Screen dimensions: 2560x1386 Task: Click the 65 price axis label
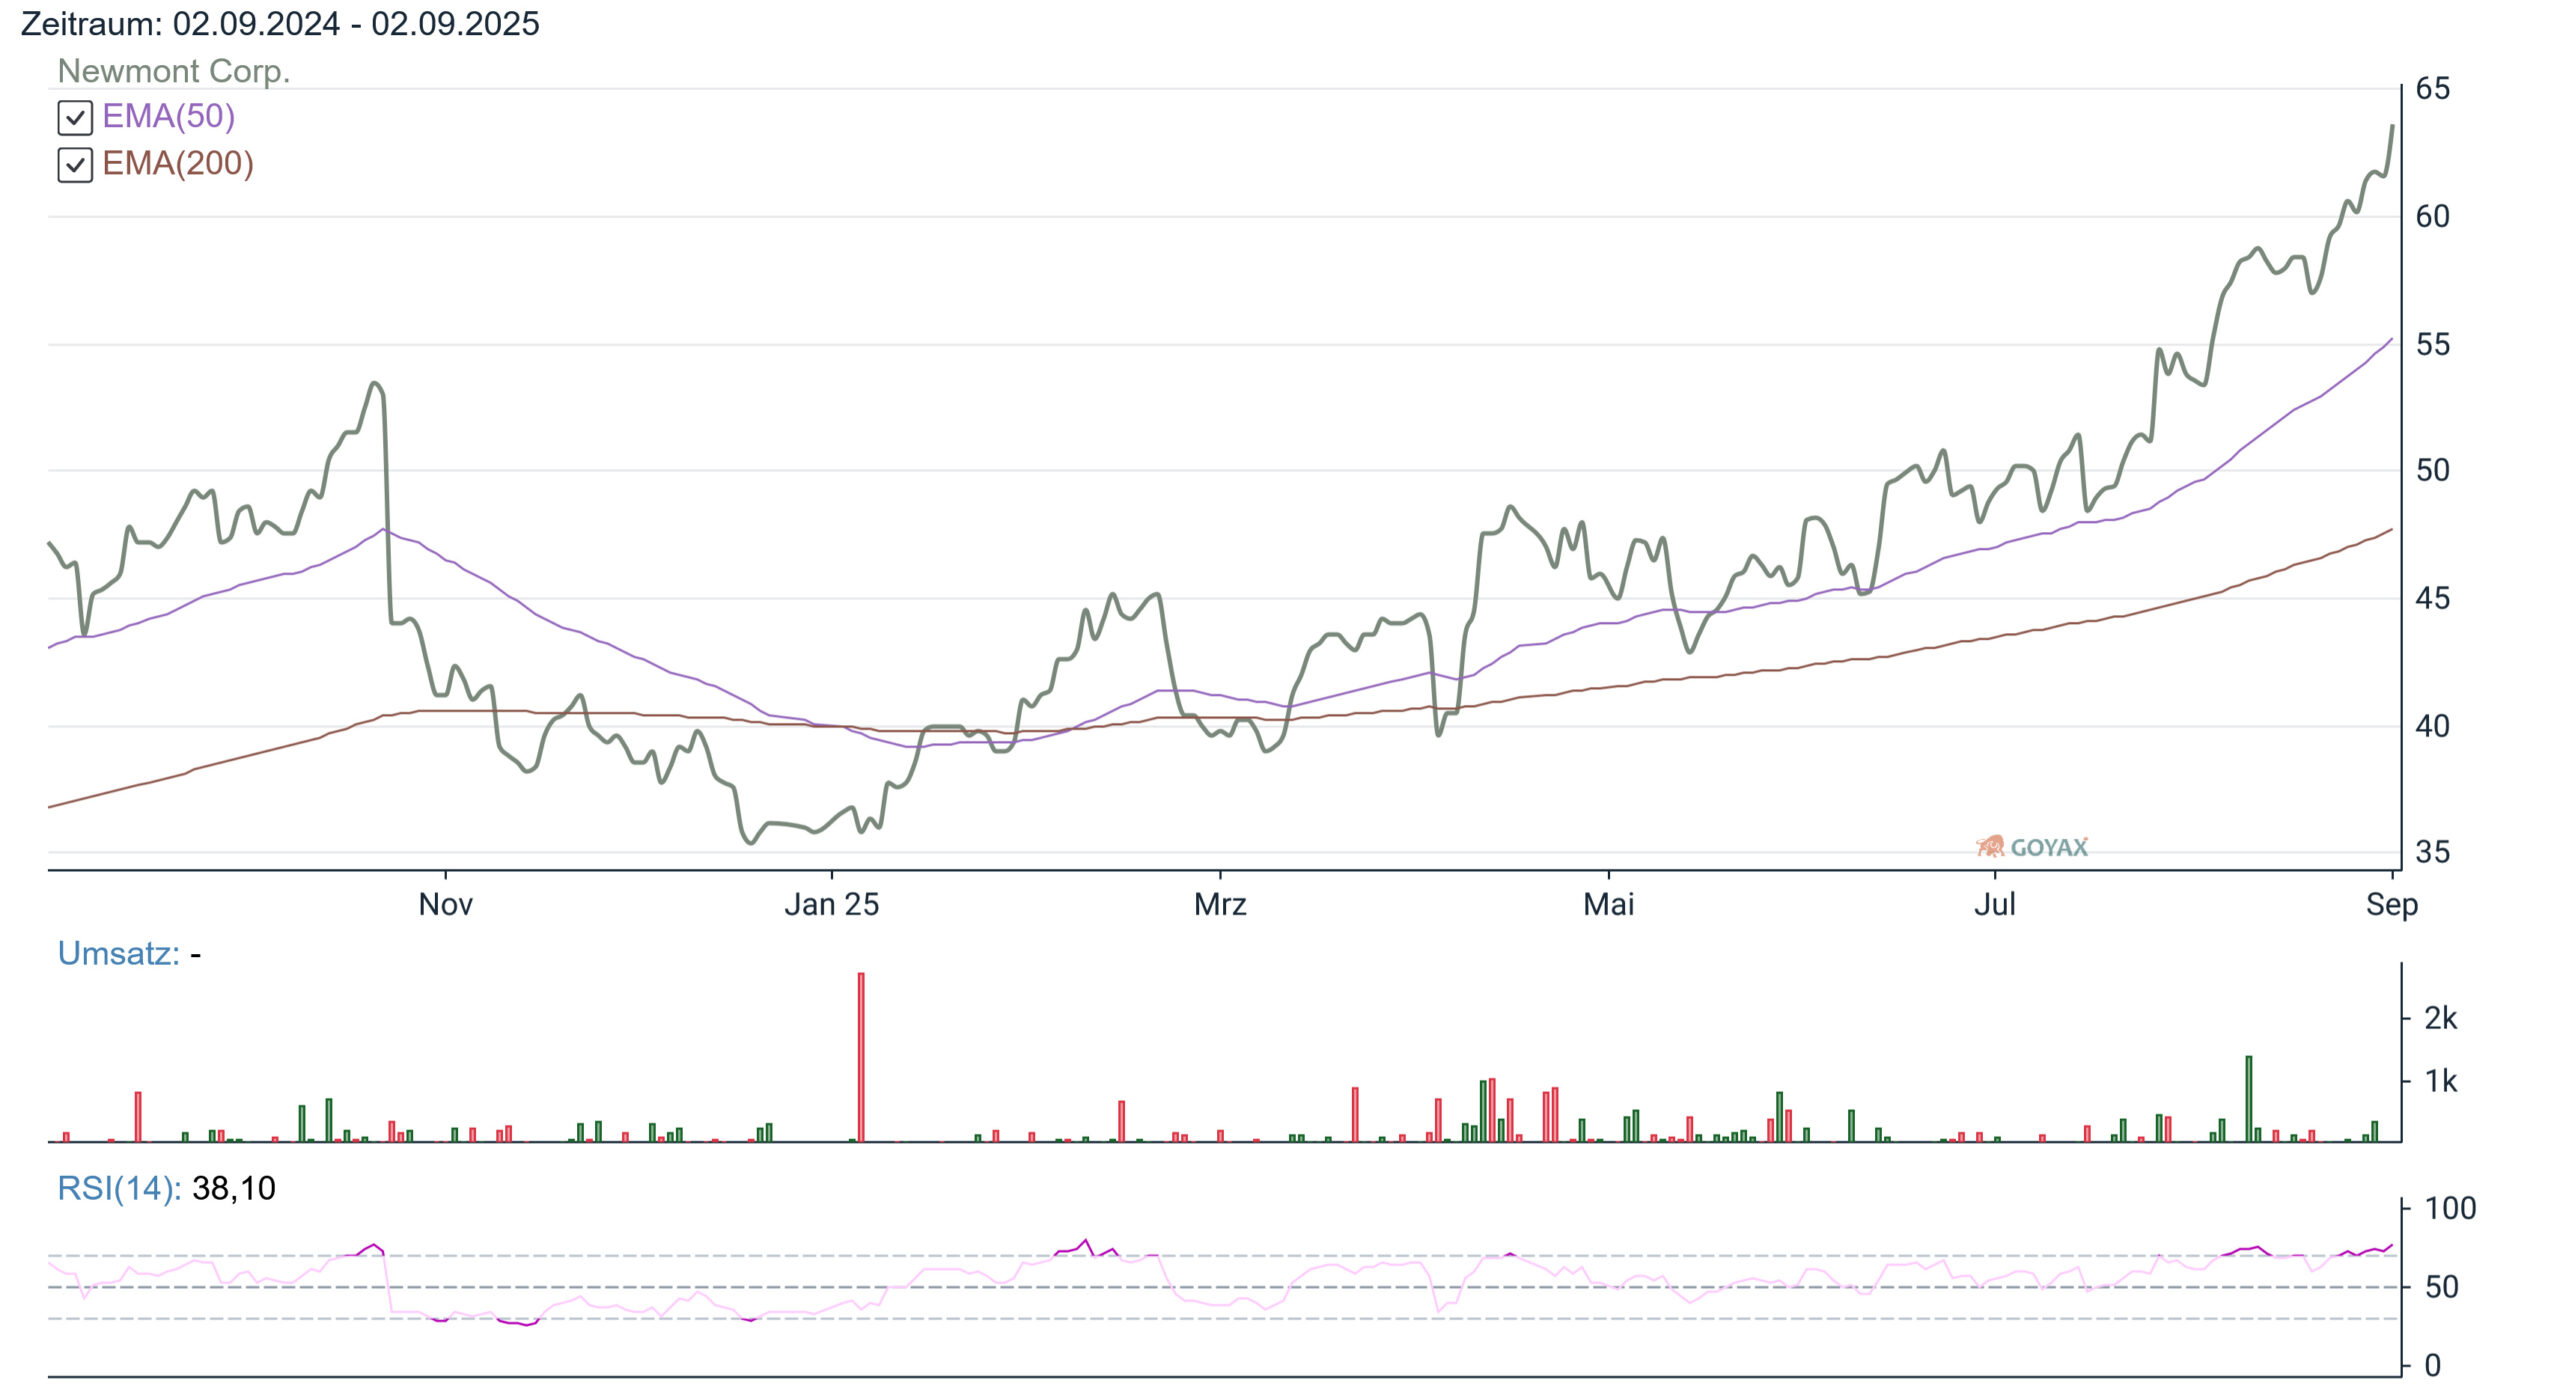point(2432,89)
